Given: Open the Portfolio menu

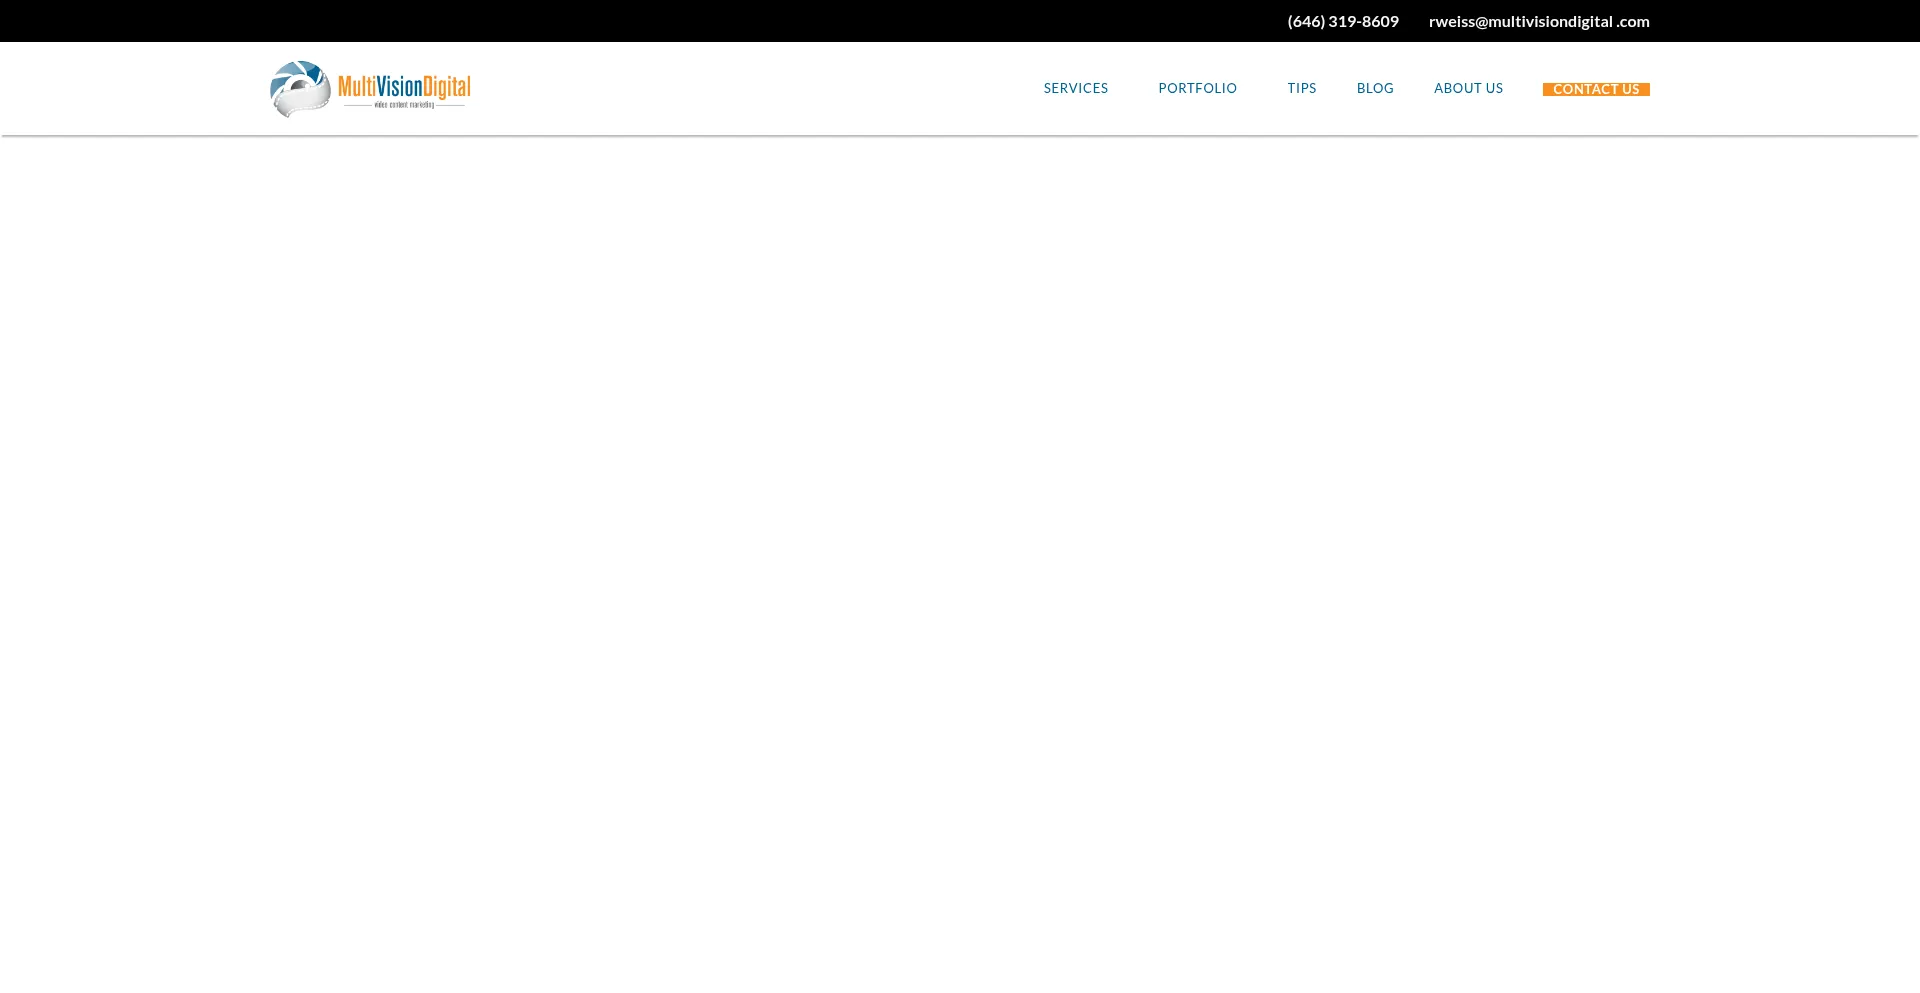Looking at the screenshot, I should 1197,88.
